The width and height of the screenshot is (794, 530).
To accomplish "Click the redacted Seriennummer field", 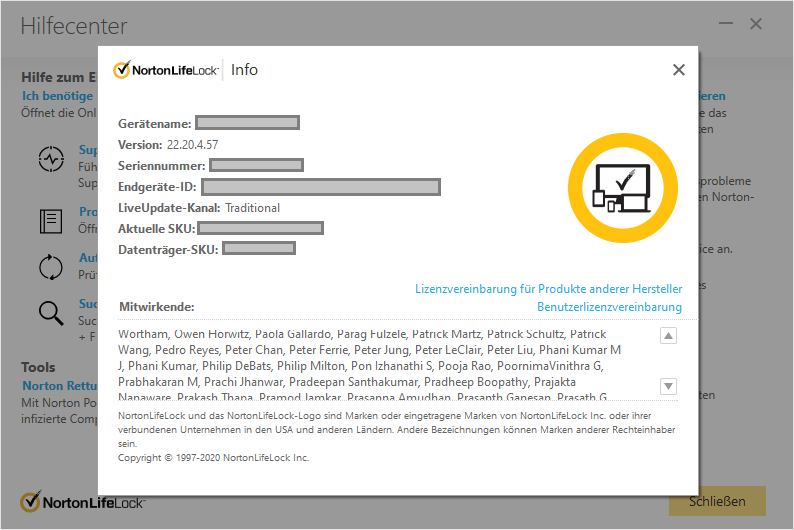I will pos(257,165).
